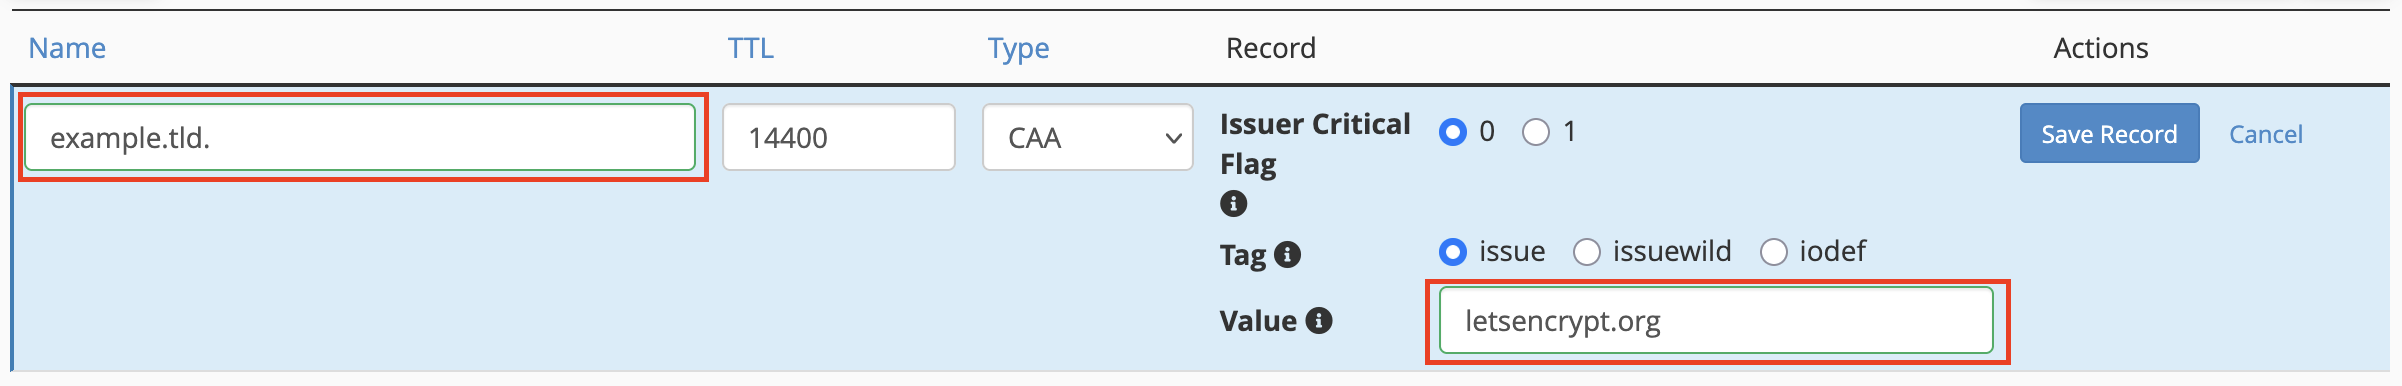Select Issuer Critical Flag value 0

[x=1452, y=131]
